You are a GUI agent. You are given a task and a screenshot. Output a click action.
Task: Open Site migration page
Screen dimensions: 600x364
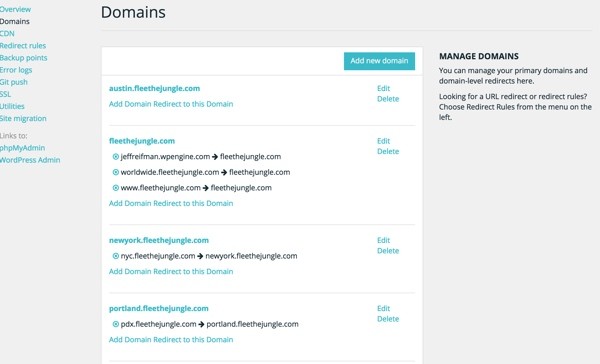click(23, 119)
